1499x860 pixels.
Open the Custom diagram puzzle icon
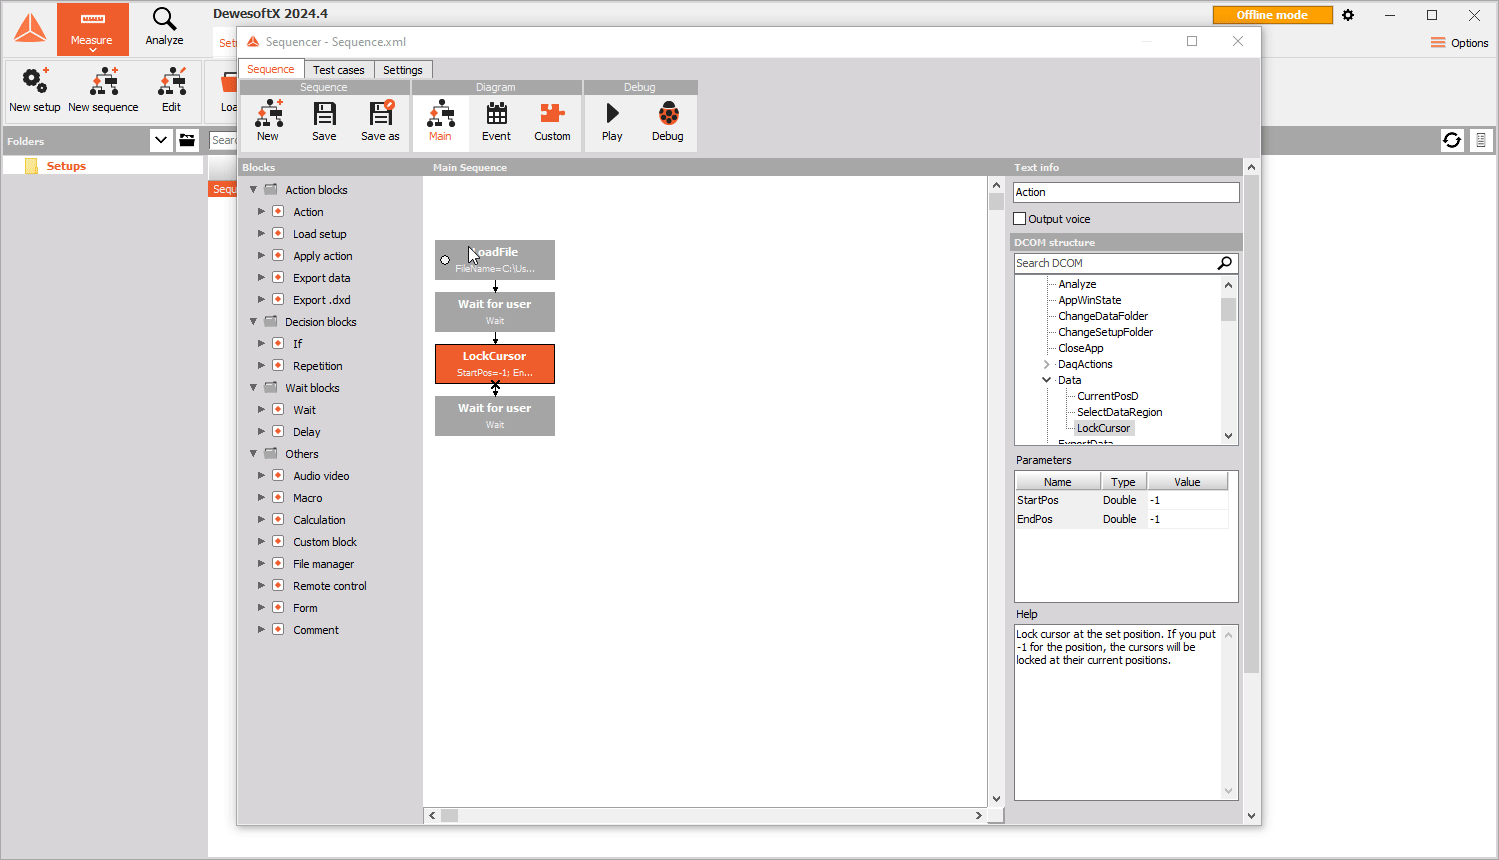click(552, 113)
